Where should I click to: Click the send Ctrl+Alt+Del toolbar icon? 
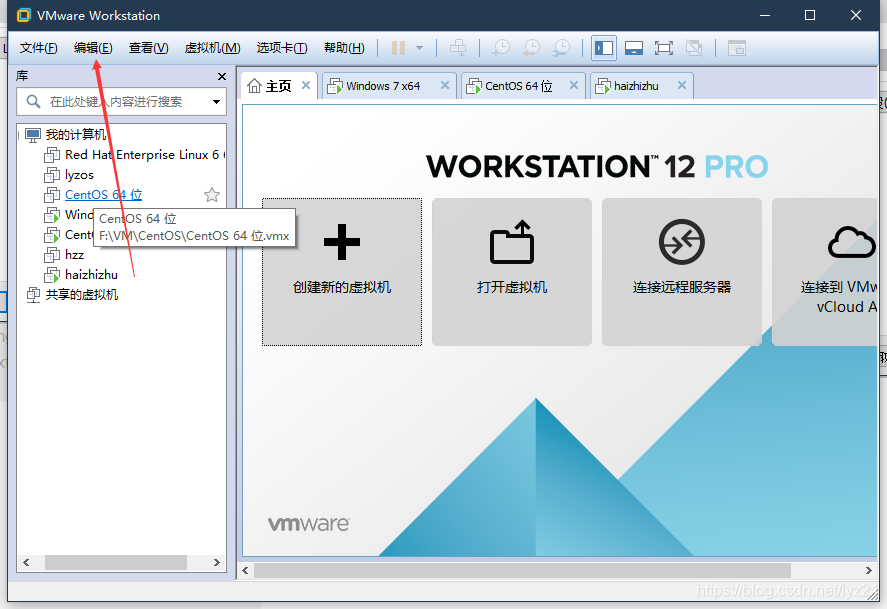pos(458,48)
